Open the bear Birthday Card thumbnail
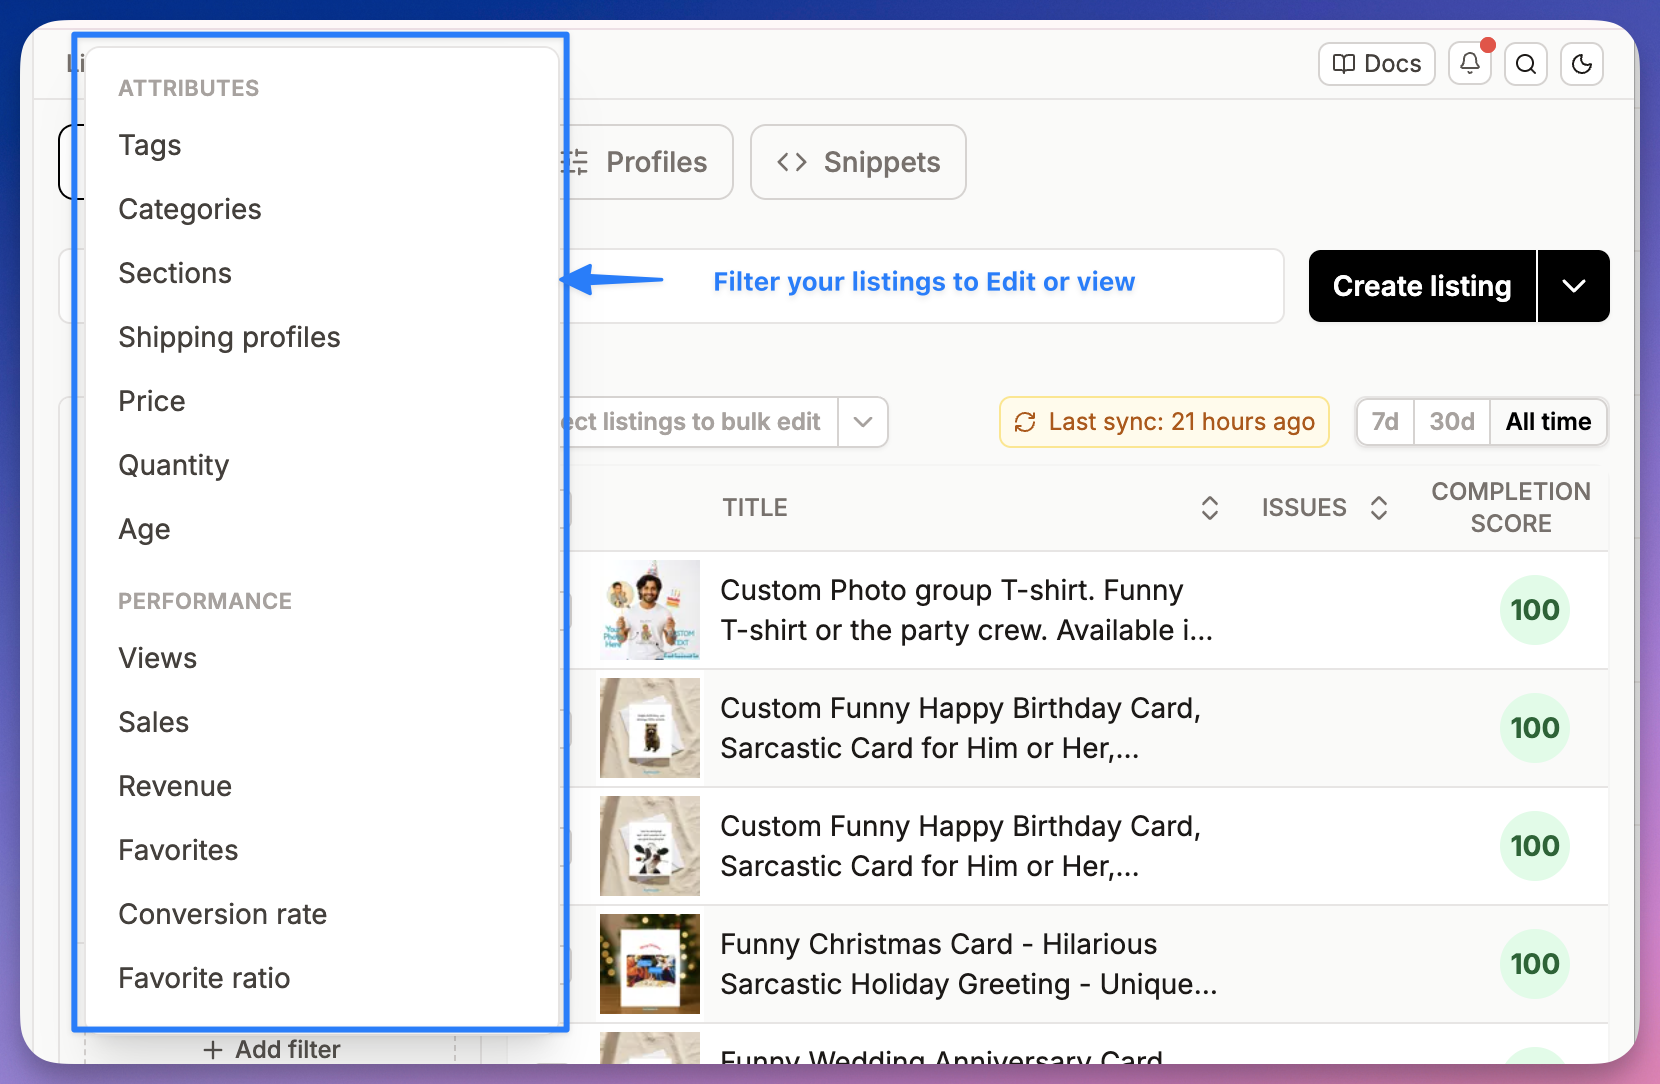 [650, 728]
